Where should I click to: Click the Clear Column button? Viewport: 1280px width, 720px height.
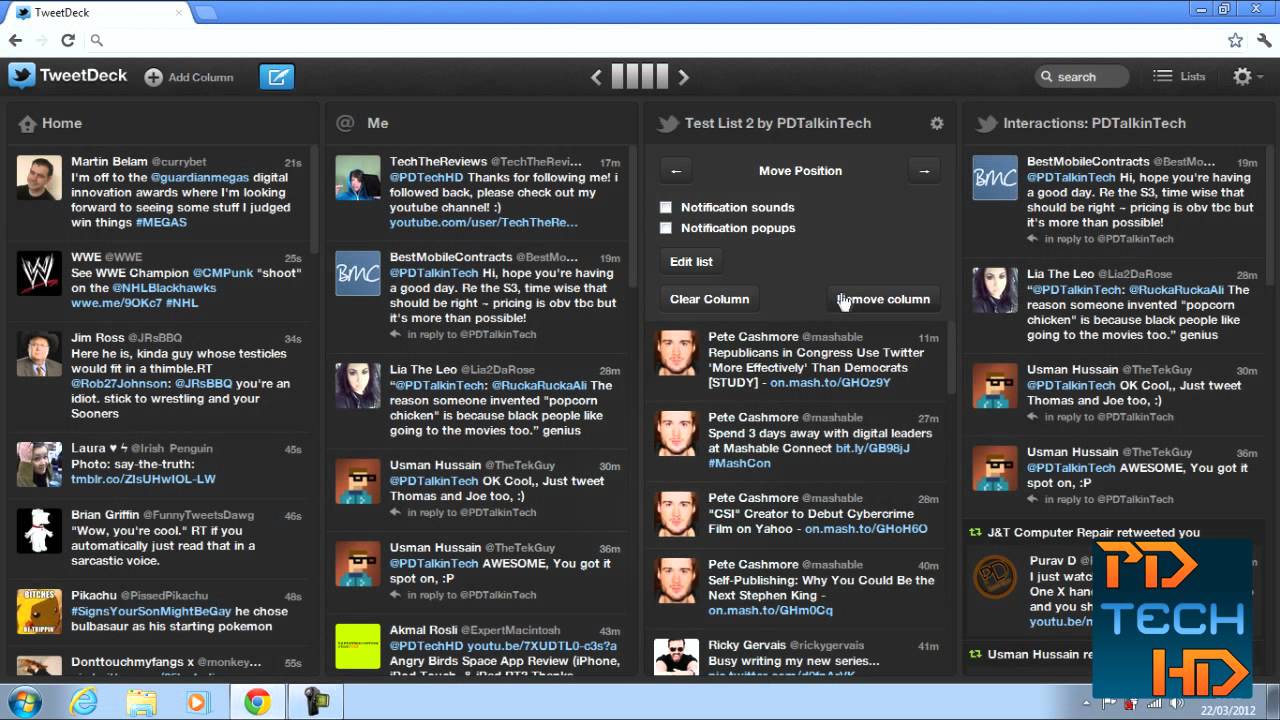click(709, 299)
